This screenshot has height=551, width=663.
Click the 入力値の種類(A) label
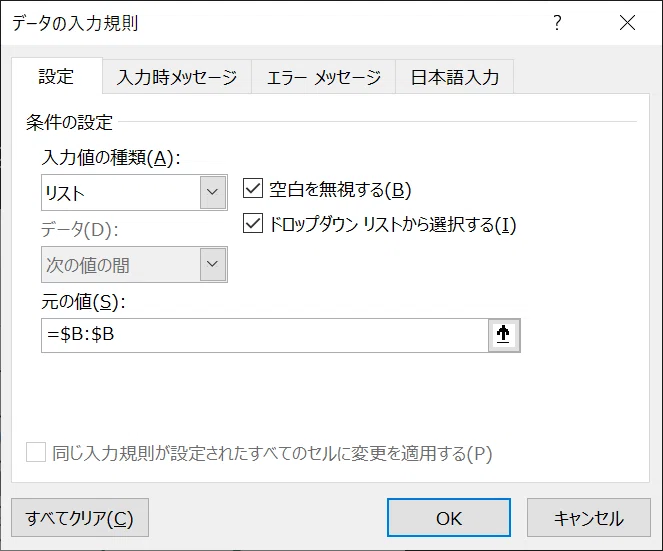pos(111,158)
